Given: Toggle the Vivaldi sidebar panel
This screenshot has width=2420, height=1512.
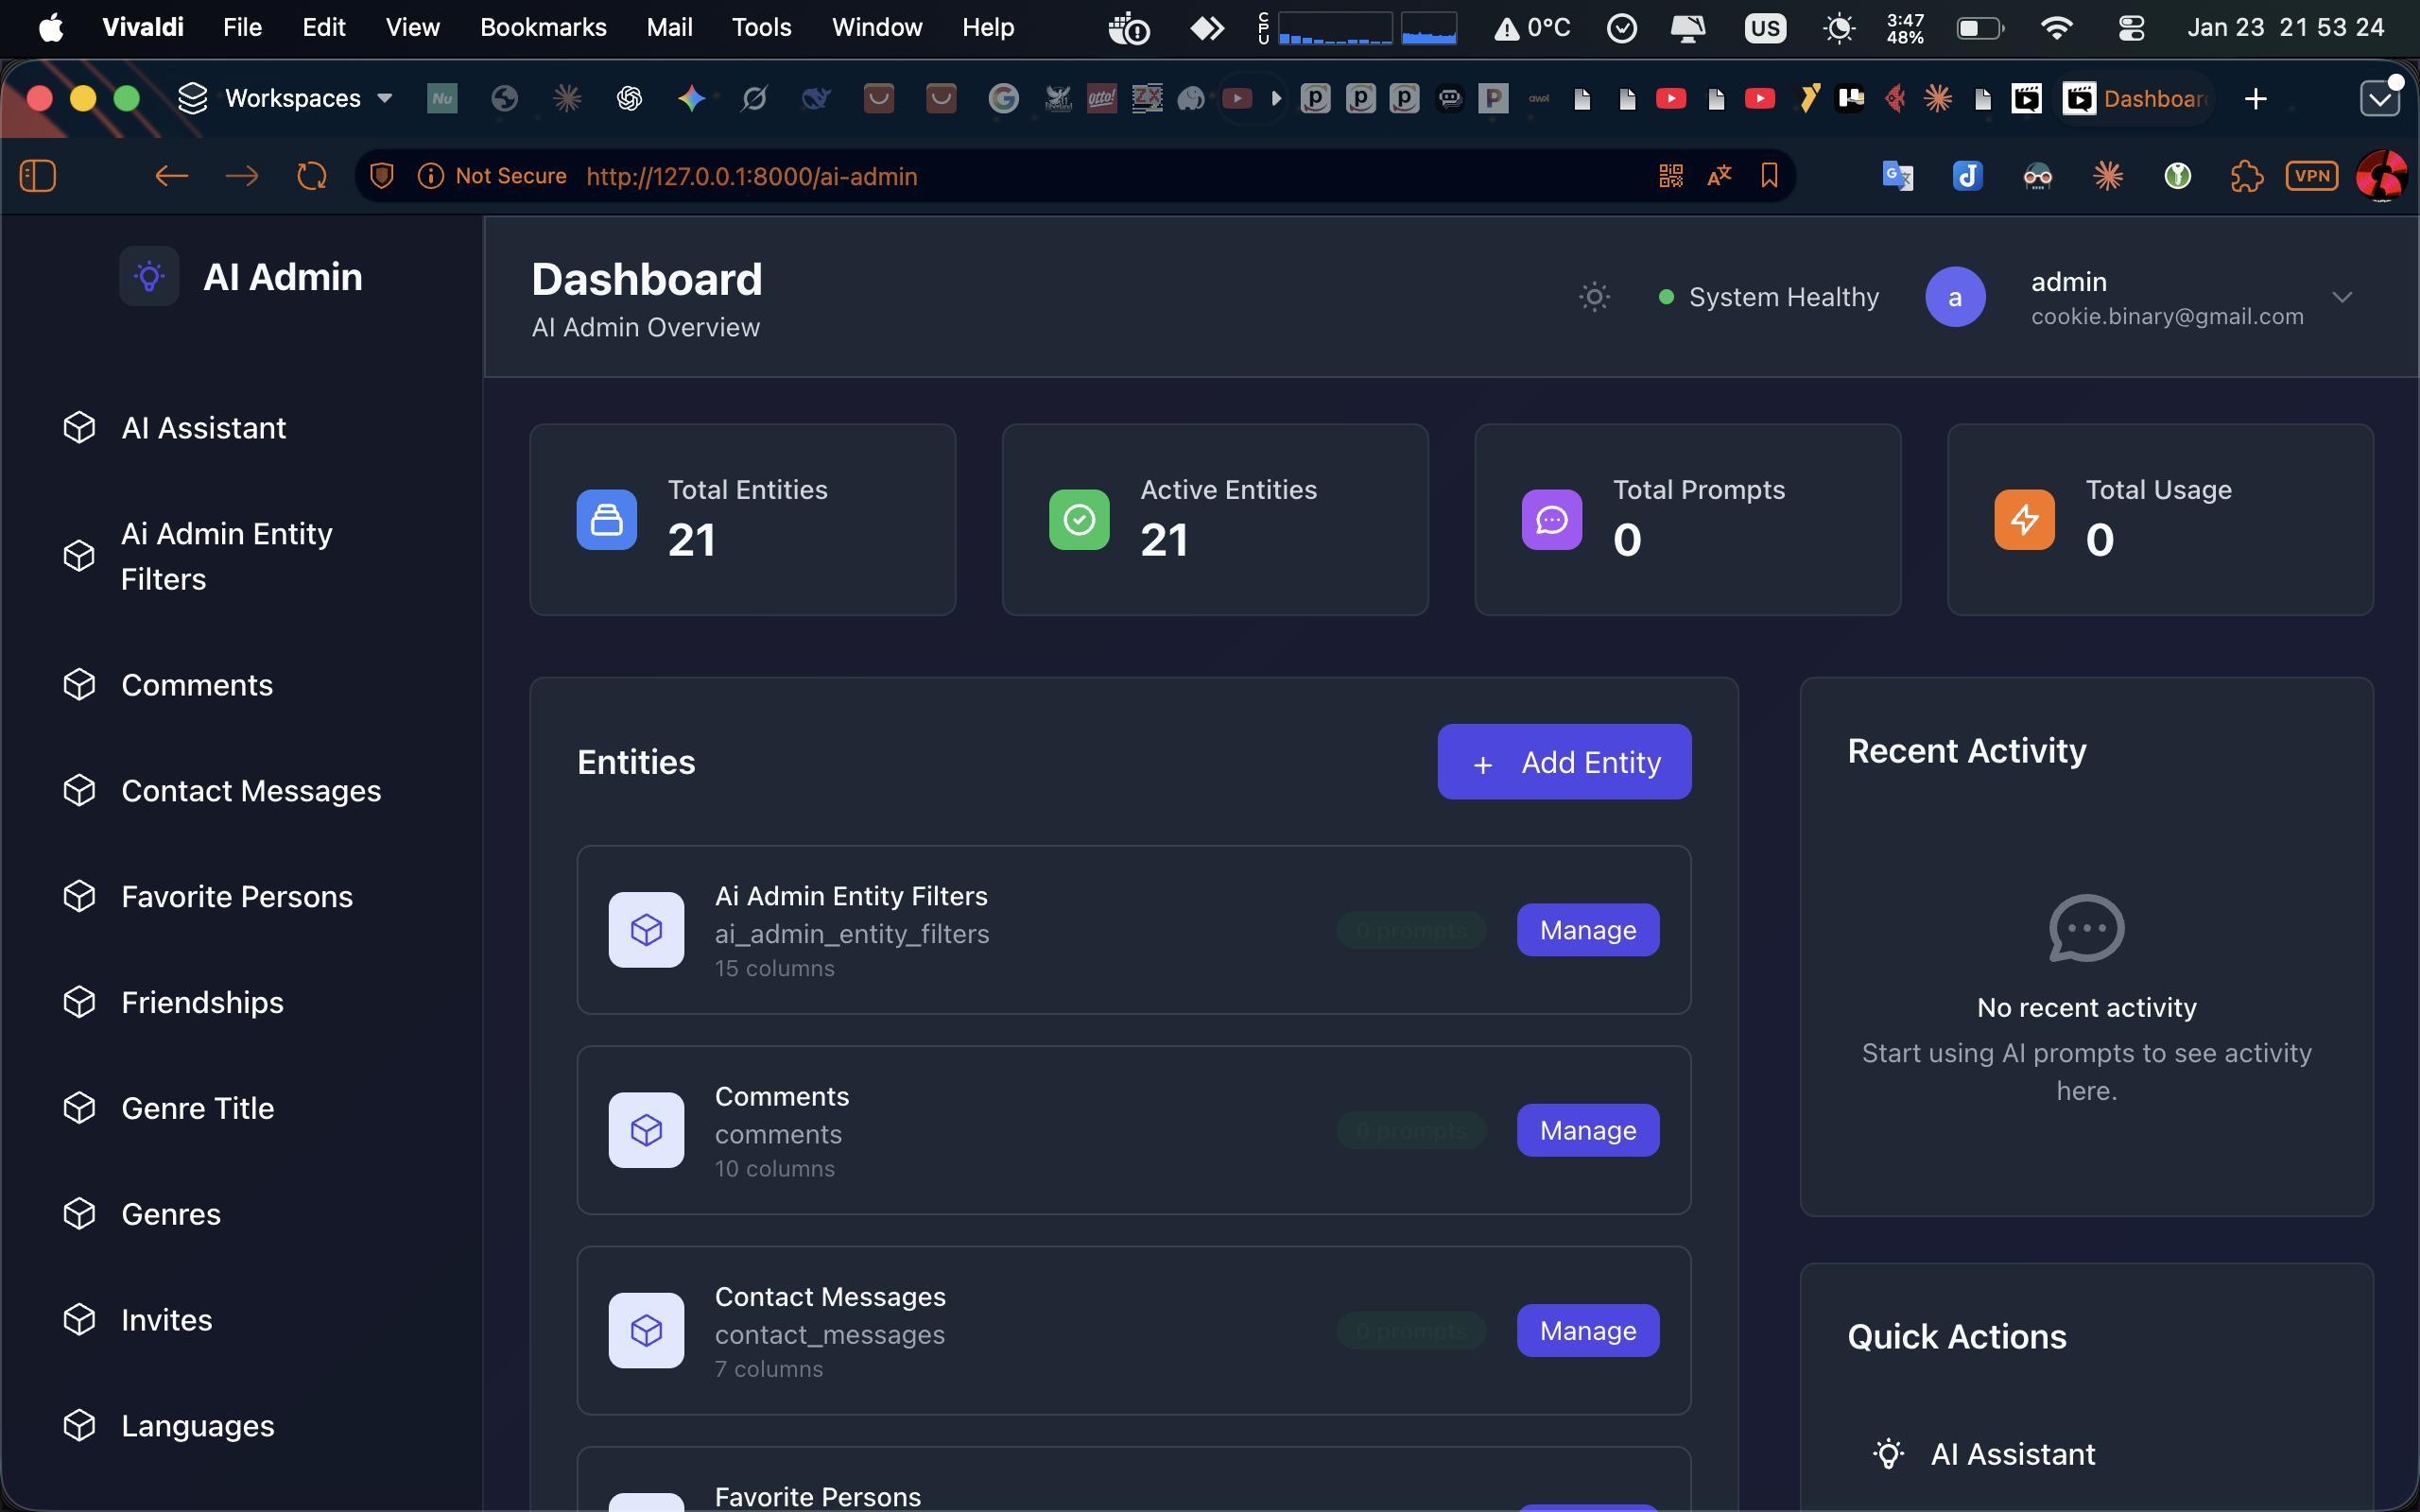Looking at the screenshot, I should click(x=38, y=176).
